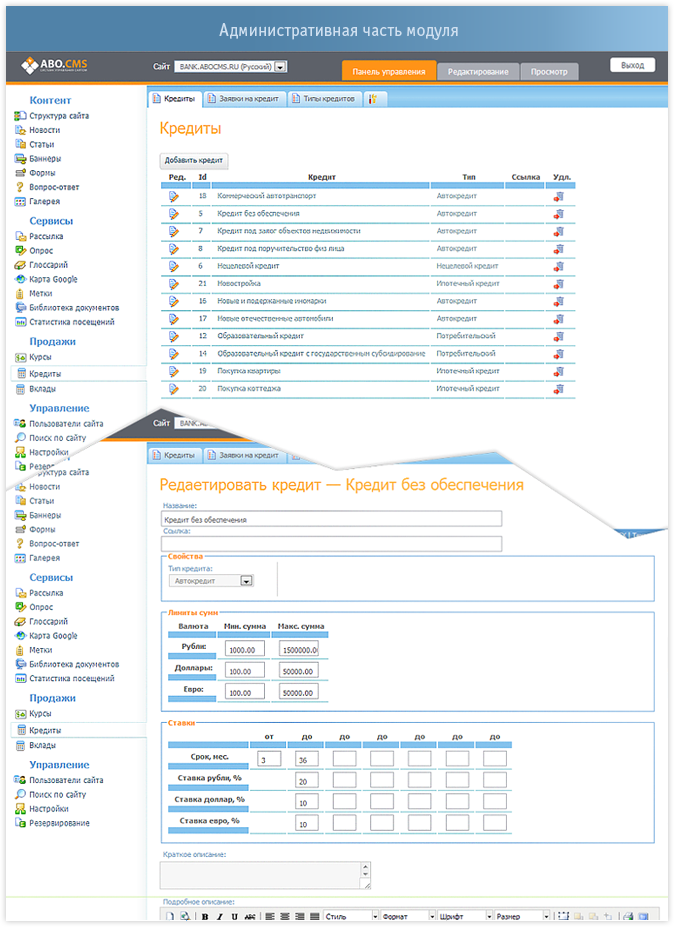Click the Выход button

tap(633, 65)
